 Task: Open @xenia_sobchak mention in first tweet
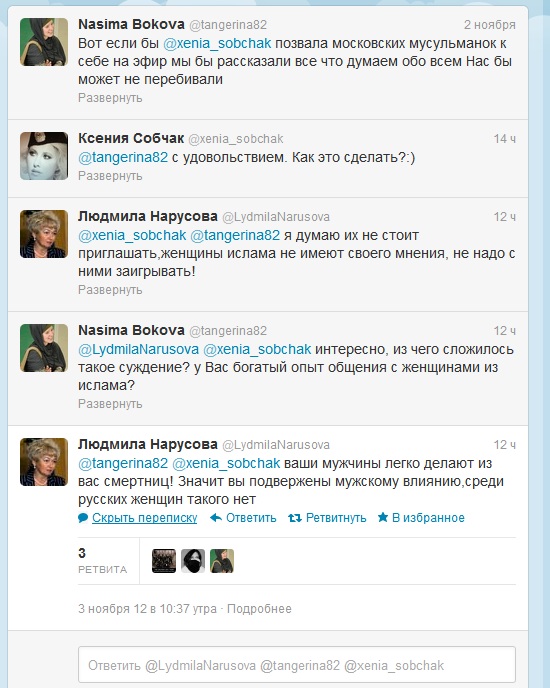[x=217, y=43]
